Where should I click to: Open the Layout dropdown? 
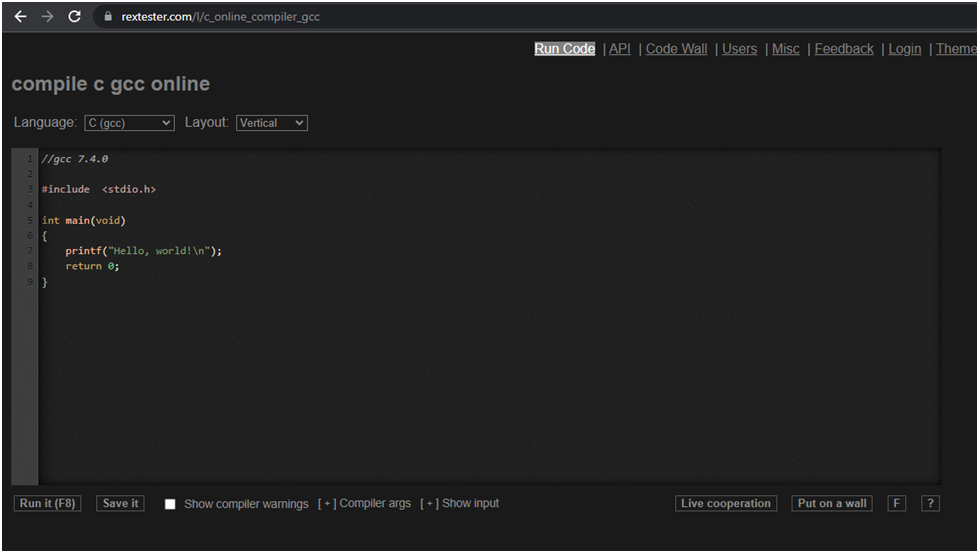pyautogui.click(x=271, y=123)
